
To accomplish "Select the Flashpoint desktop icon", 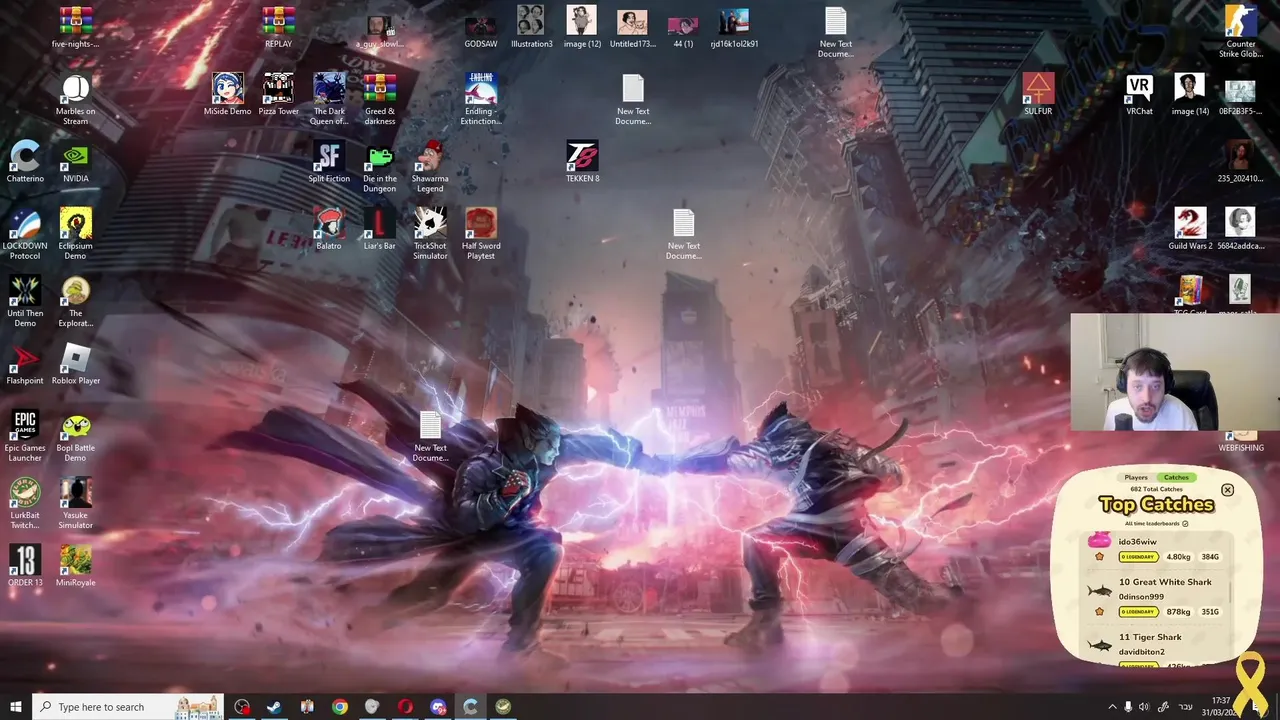I will click(x=25, y=364).
